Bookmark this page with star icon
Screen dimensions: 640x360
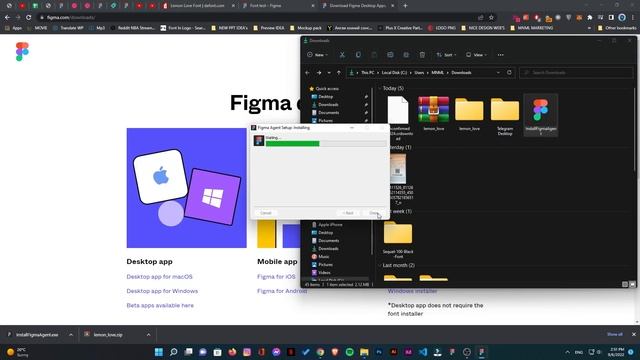pyautogui.click(x=491, y=18)
